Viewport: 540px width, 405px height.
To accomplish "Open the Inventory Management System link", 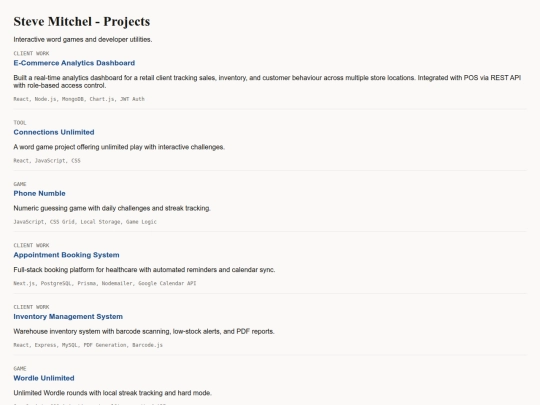I will [x=68, y=316].
